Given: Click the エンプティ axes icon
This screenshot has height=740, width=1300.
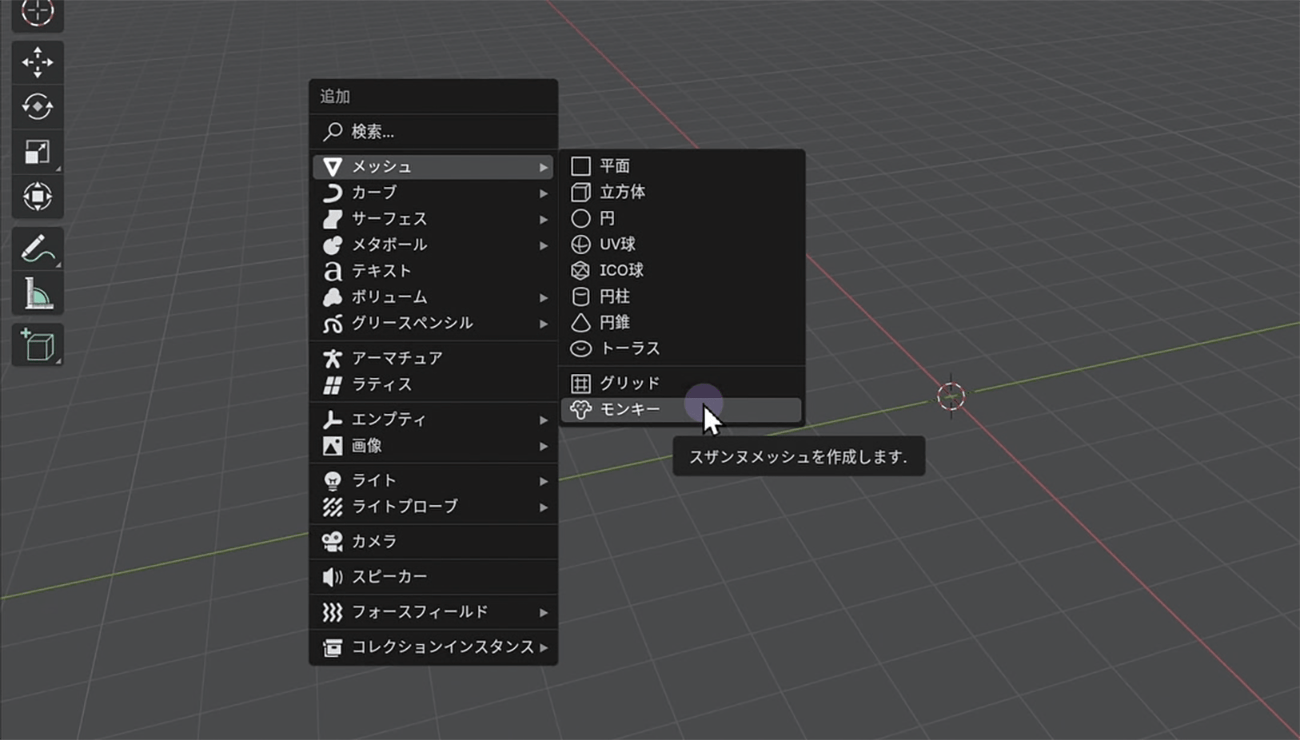Looking at the screenshot, I should coord(333,420).
